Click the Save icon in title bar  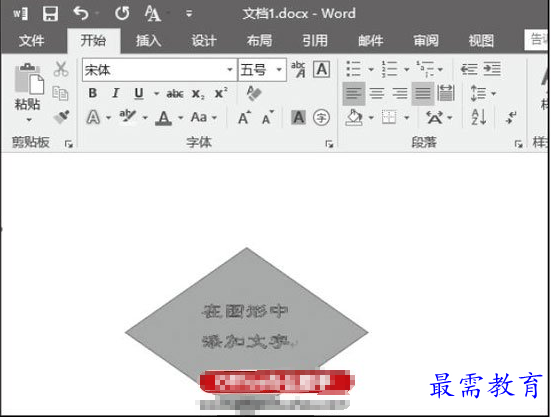pyautogui.click(x=50, y=14)
